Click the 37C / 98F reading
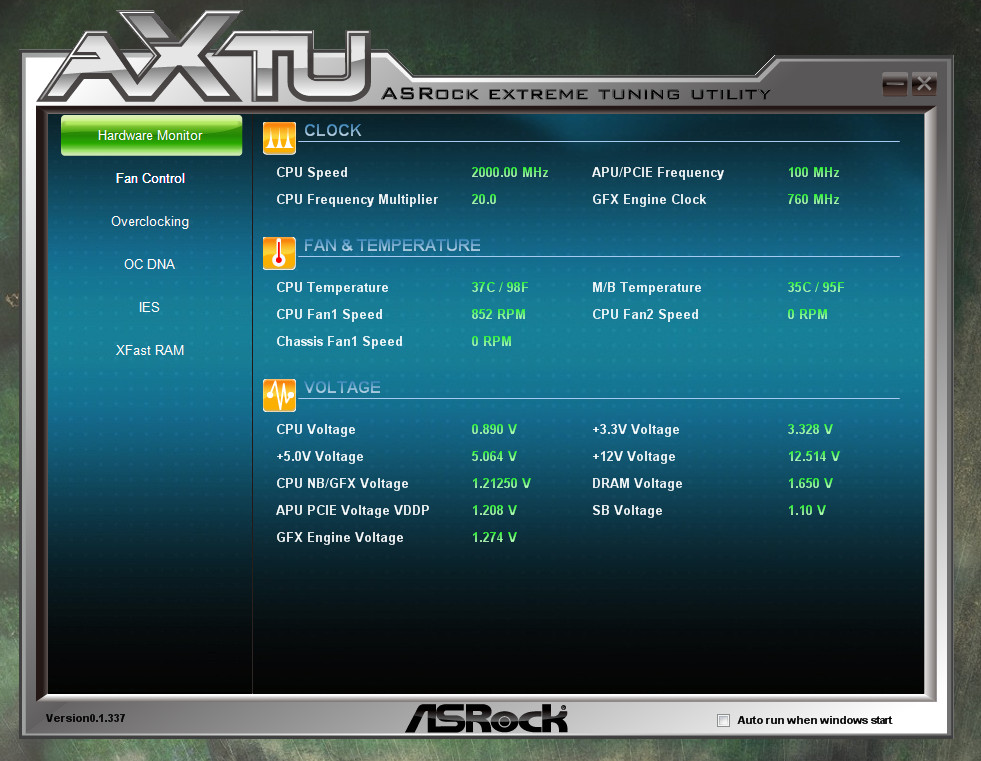 click(500, 287)
